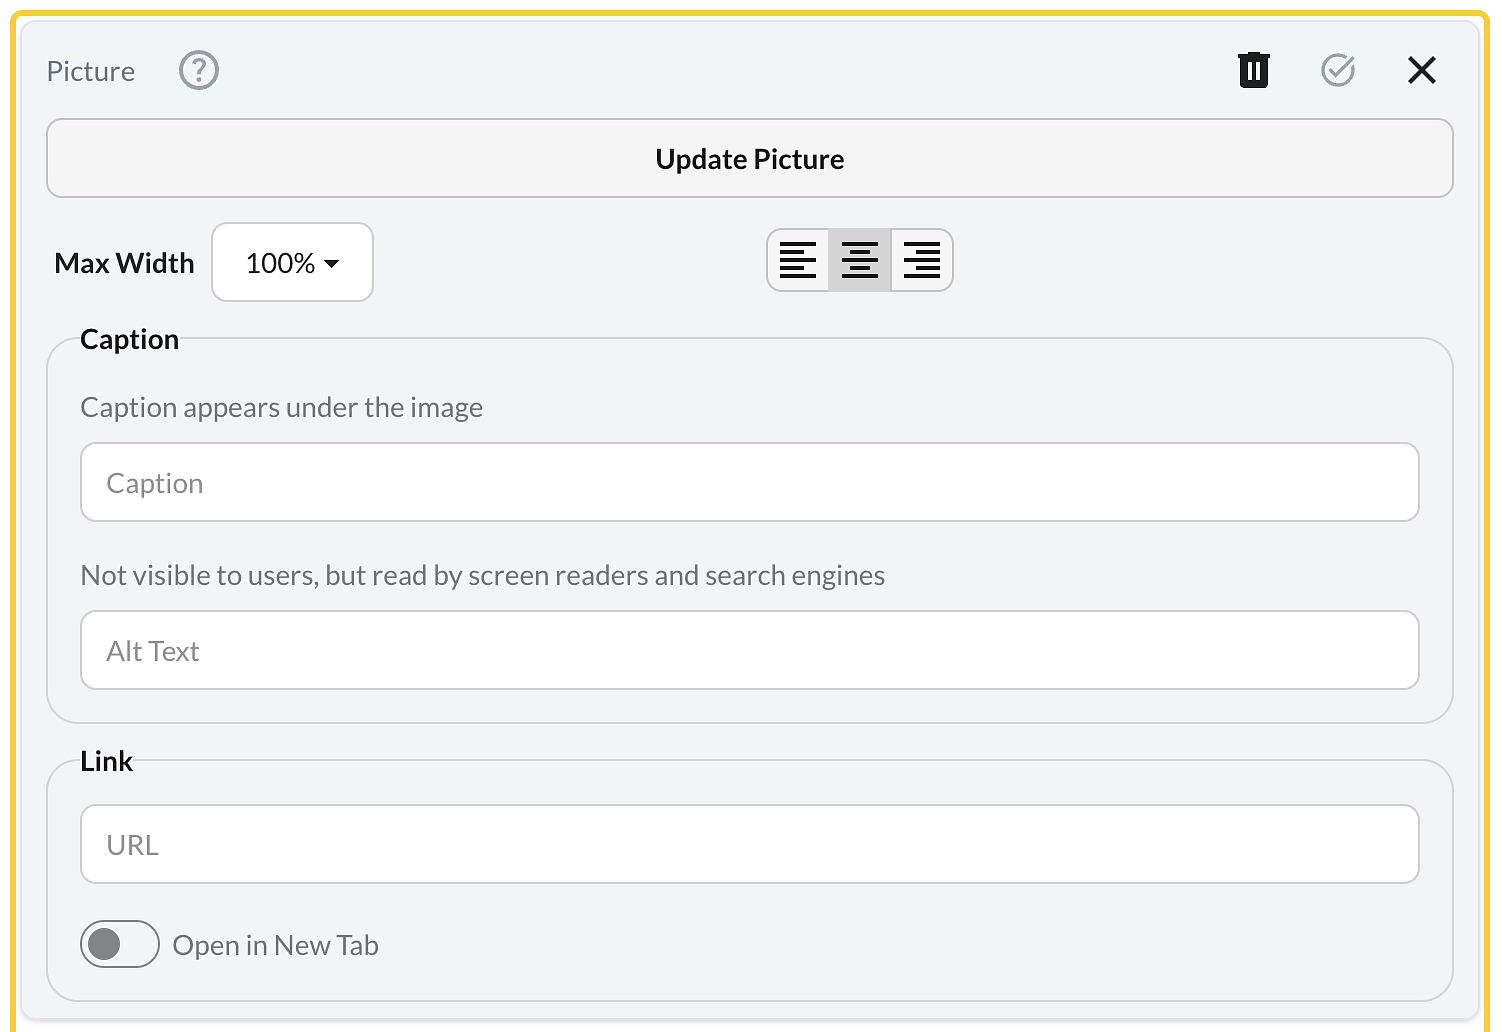1502x1032 pixels.
Task: Click the Max Width label
Action: [x=124, y=263]
